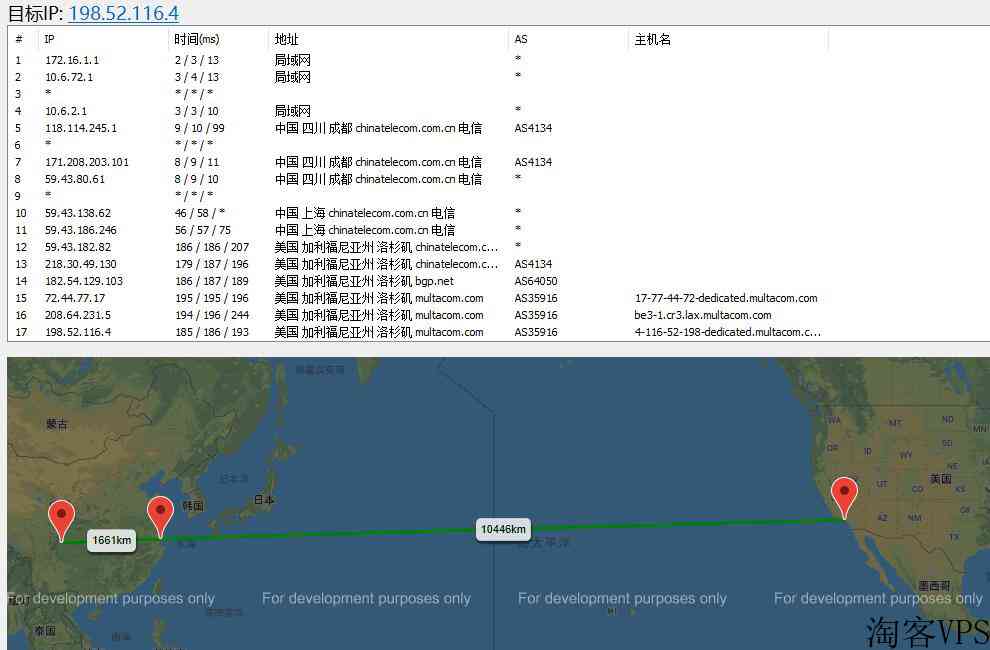Click hostname 4-116-52-198-dedicated.multacom.c...

pos(727,333)
